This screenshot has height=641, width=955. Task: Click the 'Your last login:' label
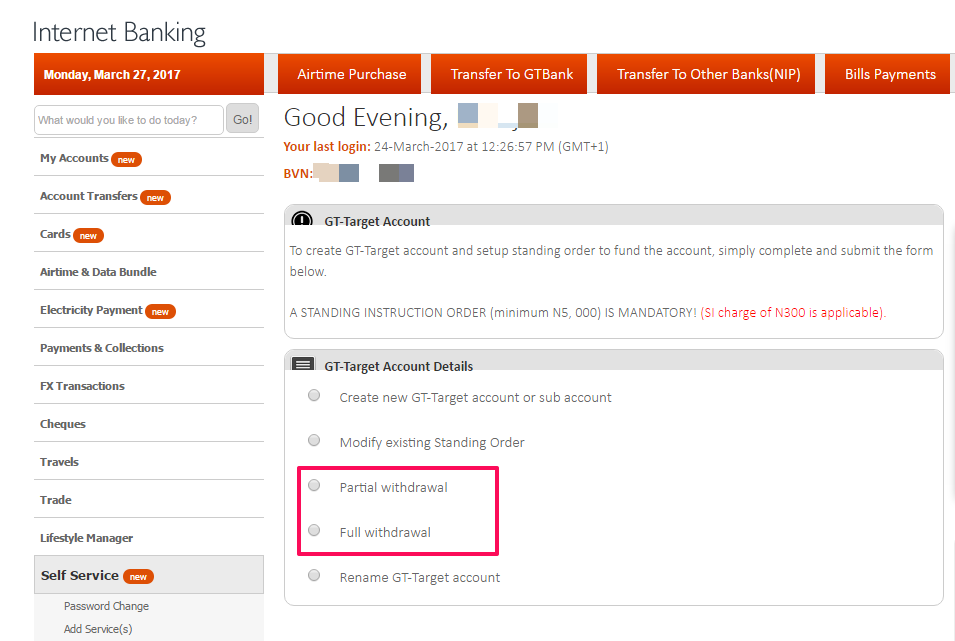coord(326,146)
